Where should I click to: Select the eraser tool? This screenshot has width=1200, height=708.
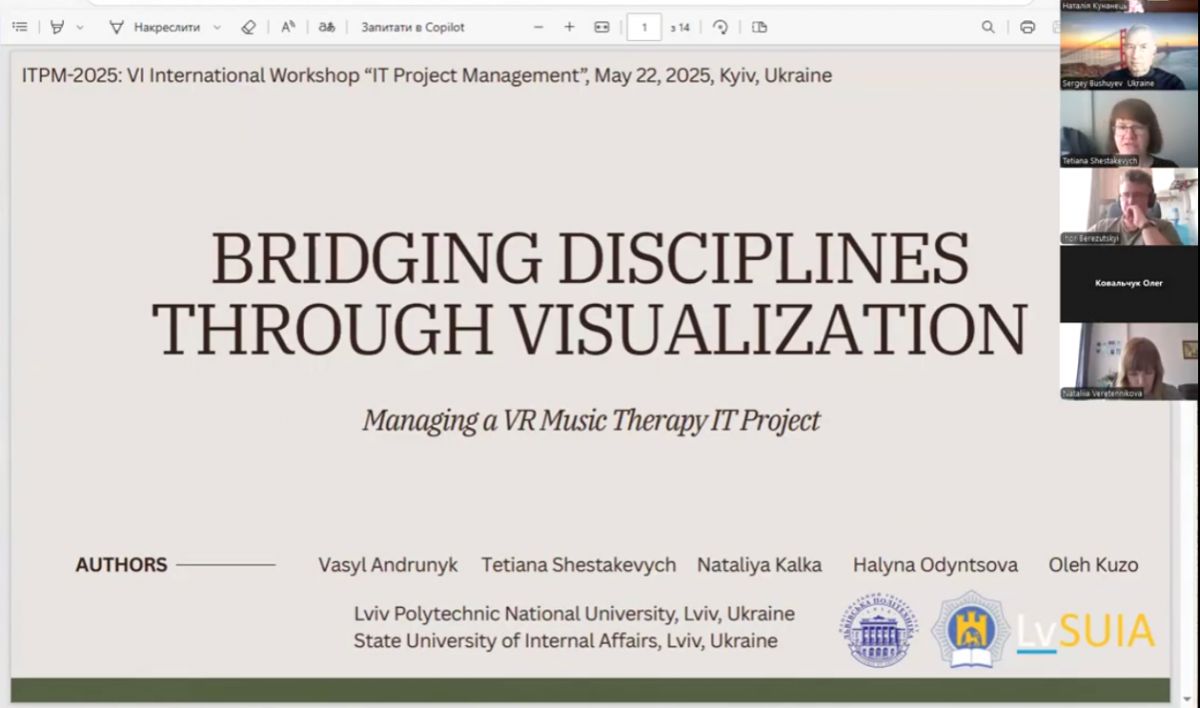coord(249,27)
